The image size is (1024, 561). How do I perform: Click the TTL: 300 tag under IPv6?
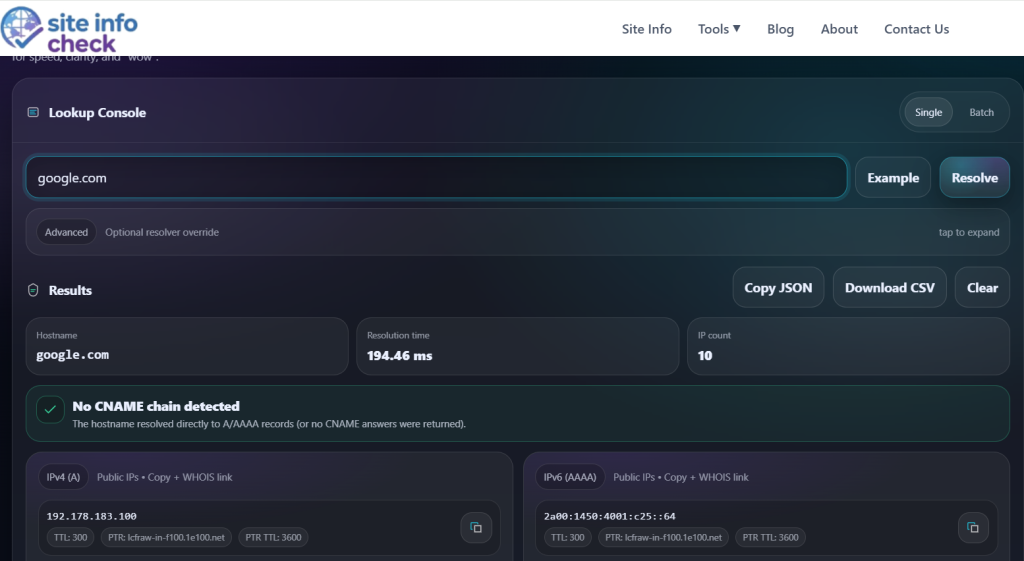(x=568, y=537)
